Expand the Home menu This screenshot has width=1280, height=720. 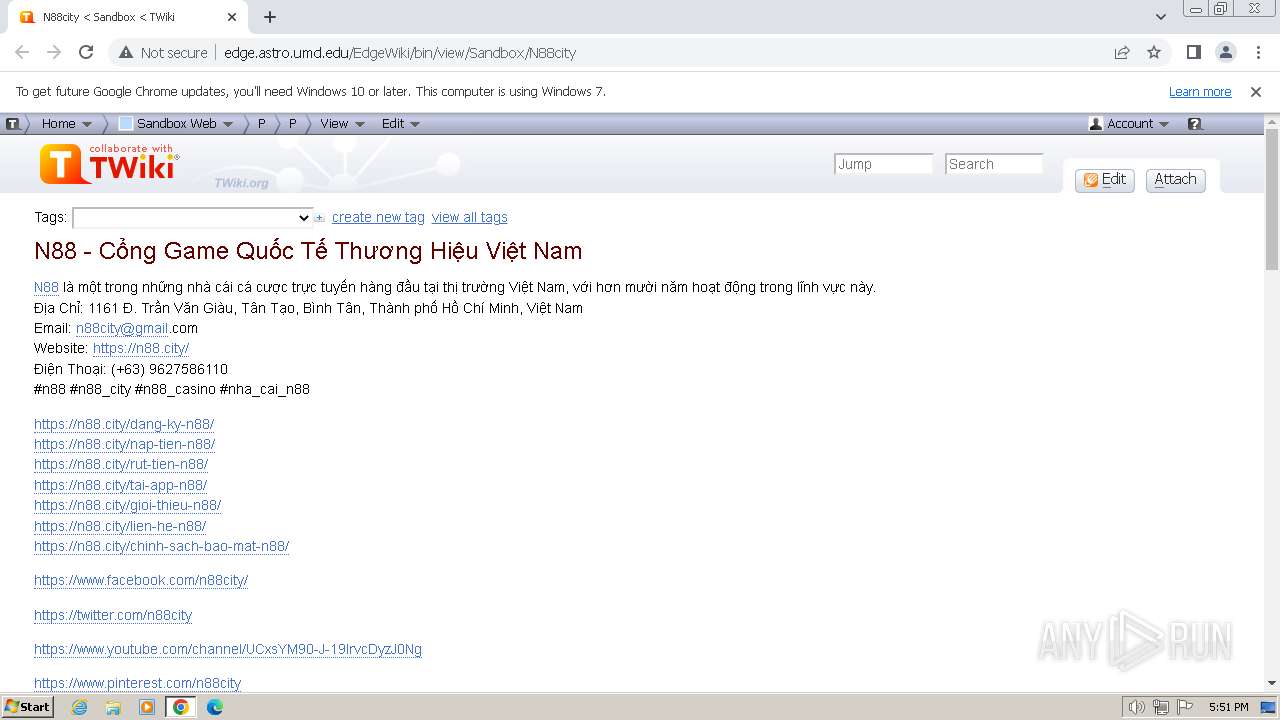coord(67,124)
